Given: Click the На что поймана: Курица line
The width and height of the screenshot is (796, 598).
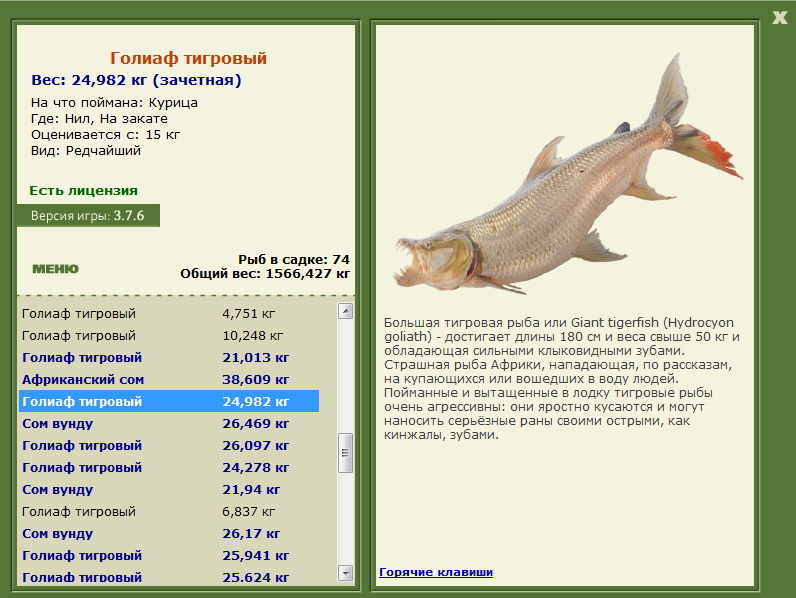Looking at the screenshot, I should click(x=114, y=103).
